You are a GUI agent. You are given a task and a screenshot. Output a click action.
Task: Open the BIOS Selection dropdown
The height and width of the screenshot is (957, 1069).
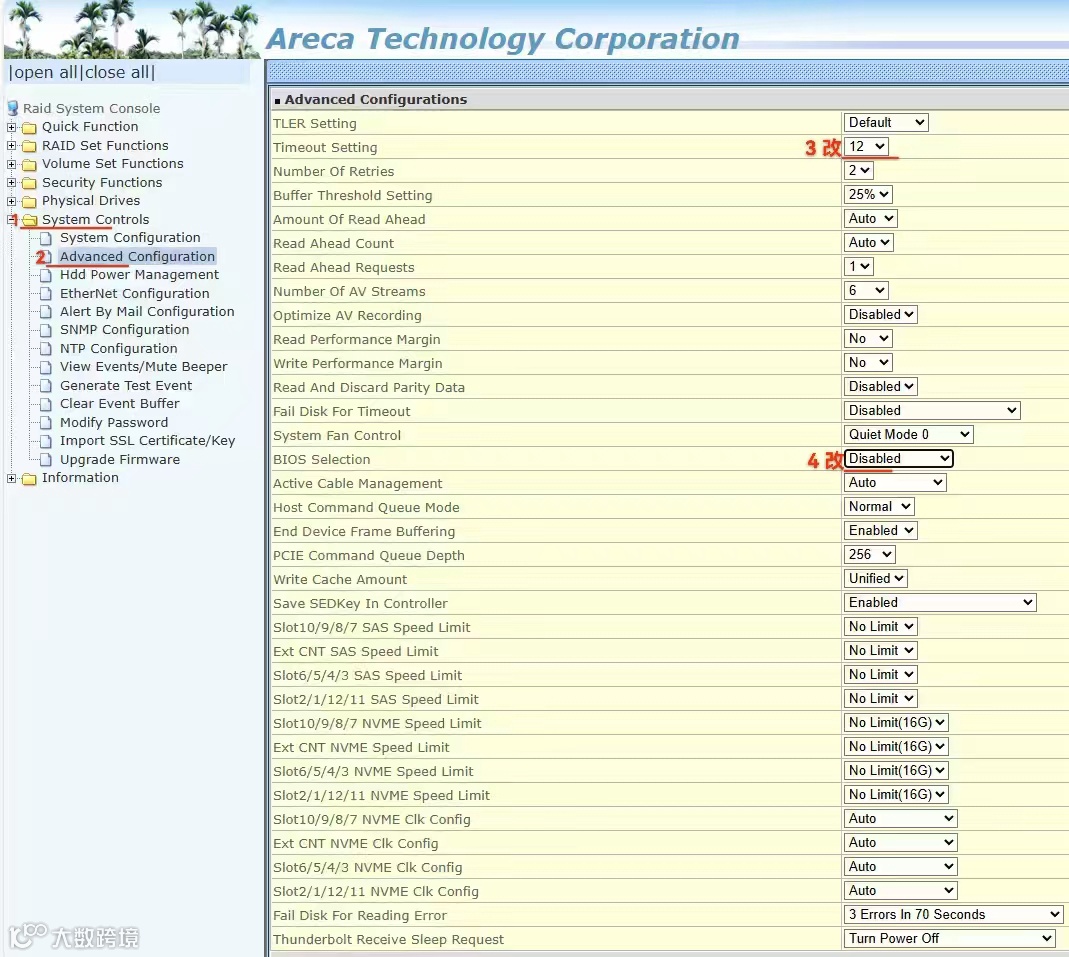pos(899,459)
